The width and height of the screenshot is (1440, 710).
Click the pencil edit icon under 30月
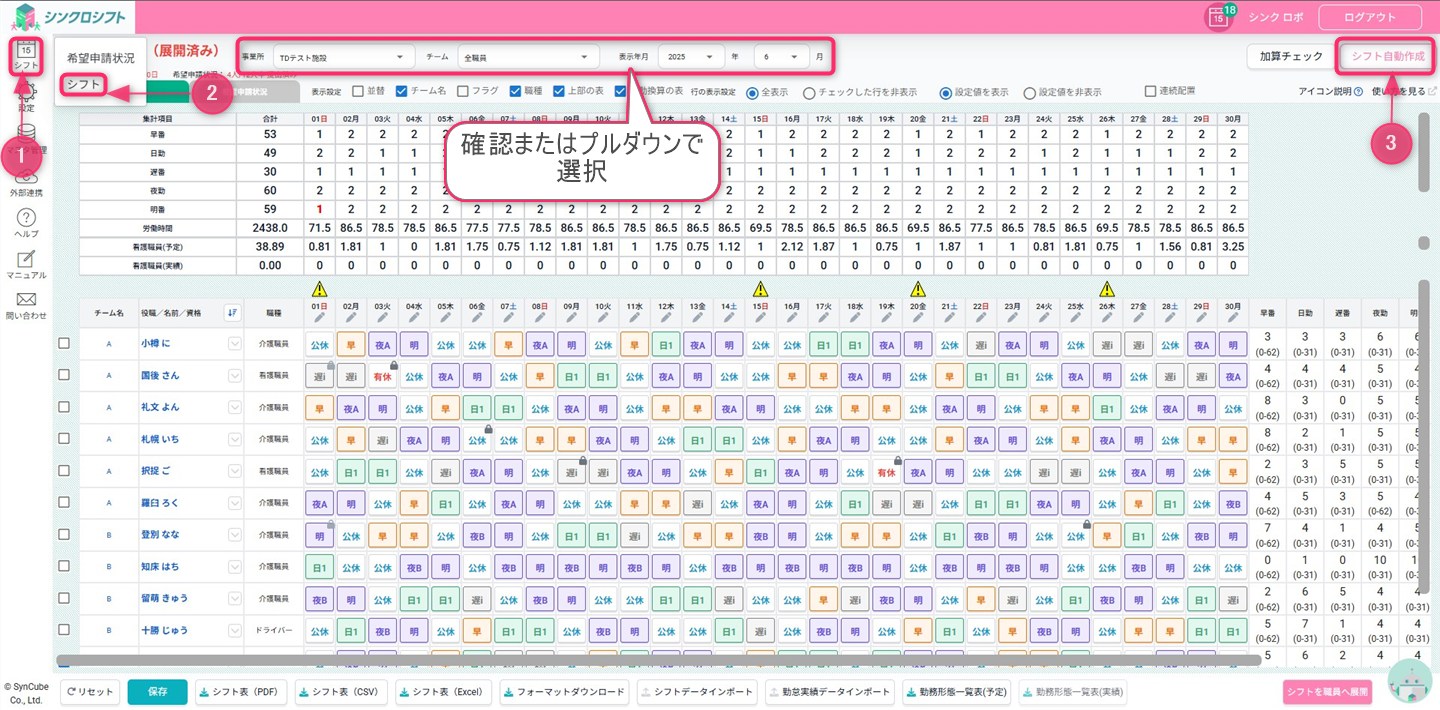coord(1232,318)
